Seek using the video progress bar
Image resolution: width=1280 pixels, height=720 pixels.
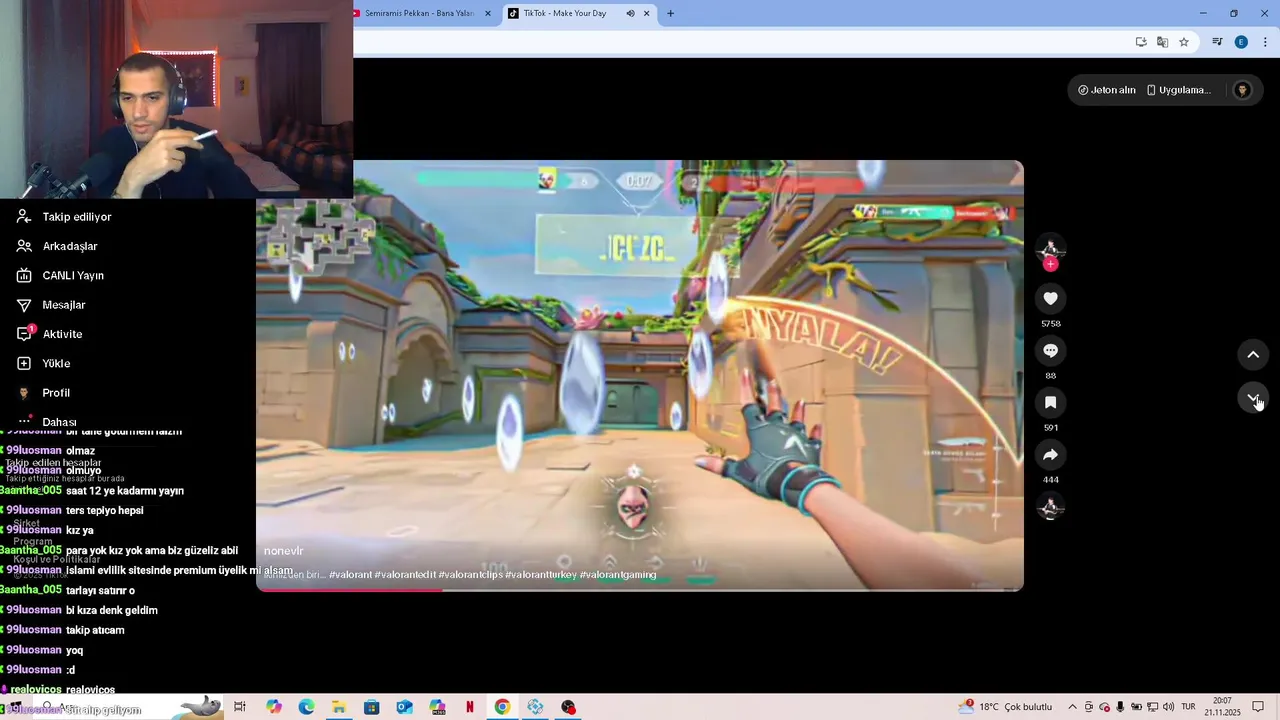[640, 589]
